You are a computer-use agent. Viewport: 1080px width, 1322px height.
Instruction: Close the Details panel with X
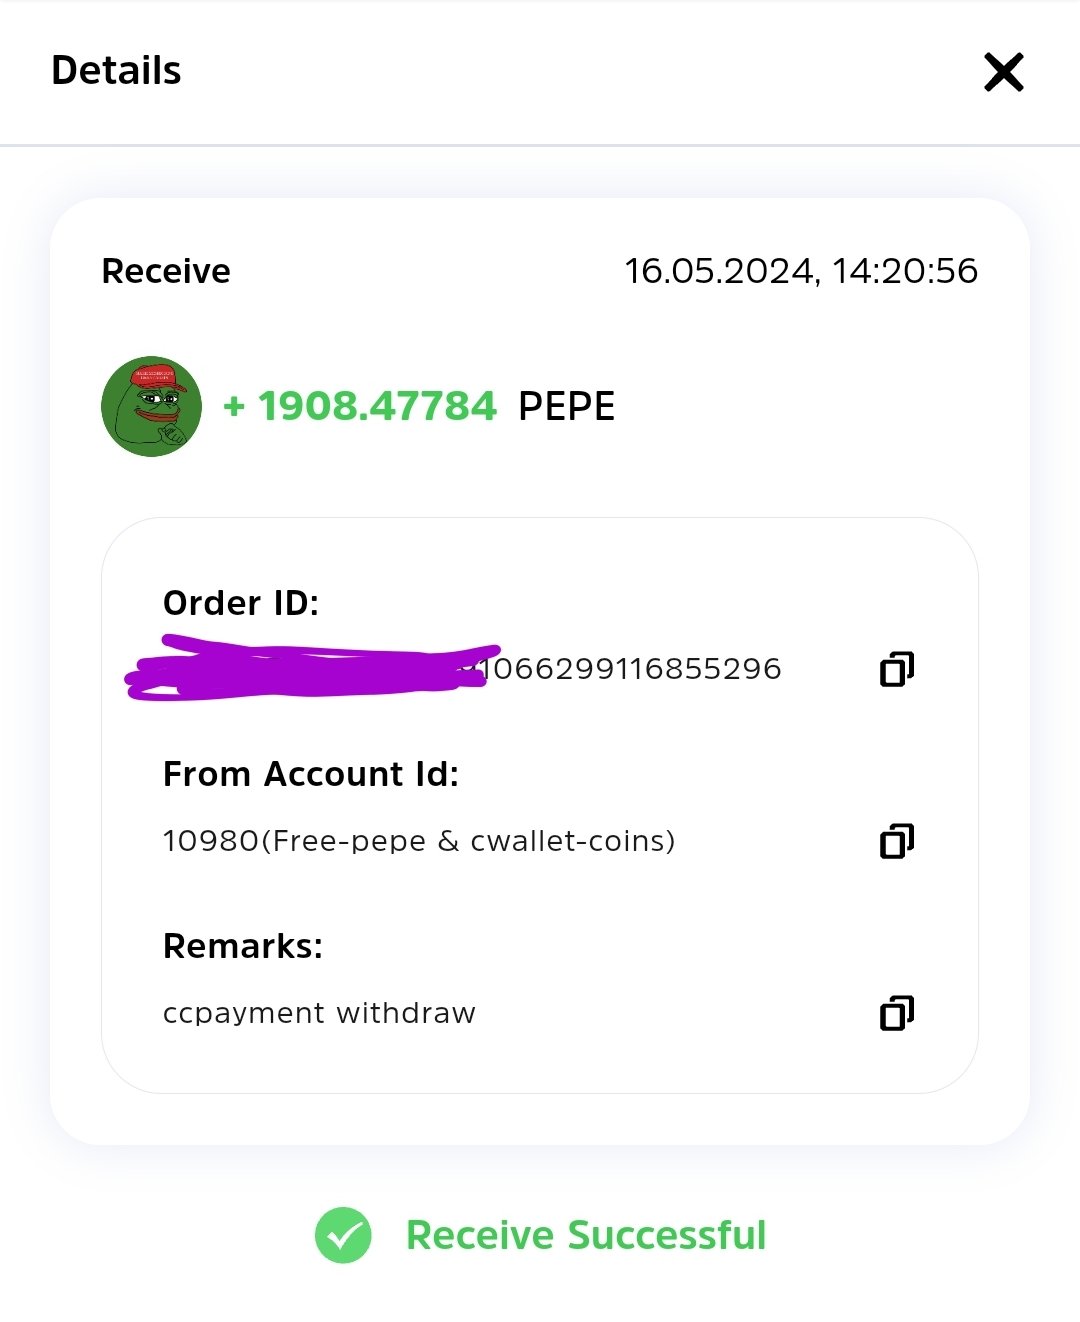(x=1003, y=72)
